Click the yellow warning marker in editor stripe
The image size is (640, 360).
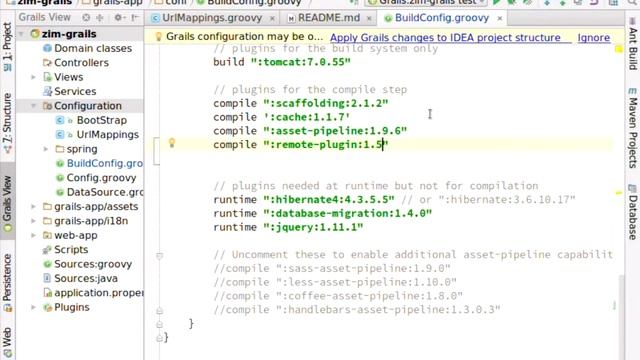pos(619,49)
